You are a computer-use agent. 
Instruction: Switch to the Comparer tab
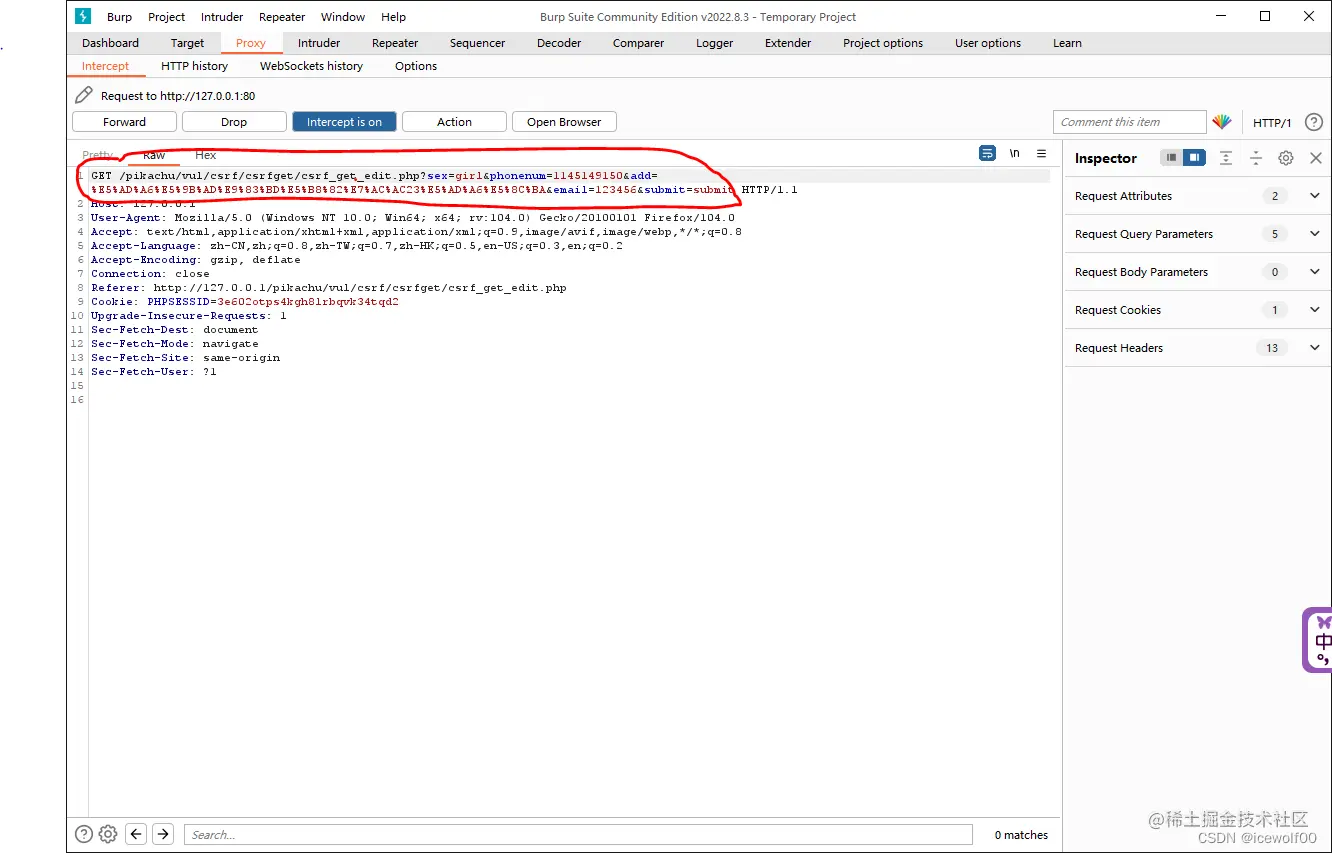point(638,43)
